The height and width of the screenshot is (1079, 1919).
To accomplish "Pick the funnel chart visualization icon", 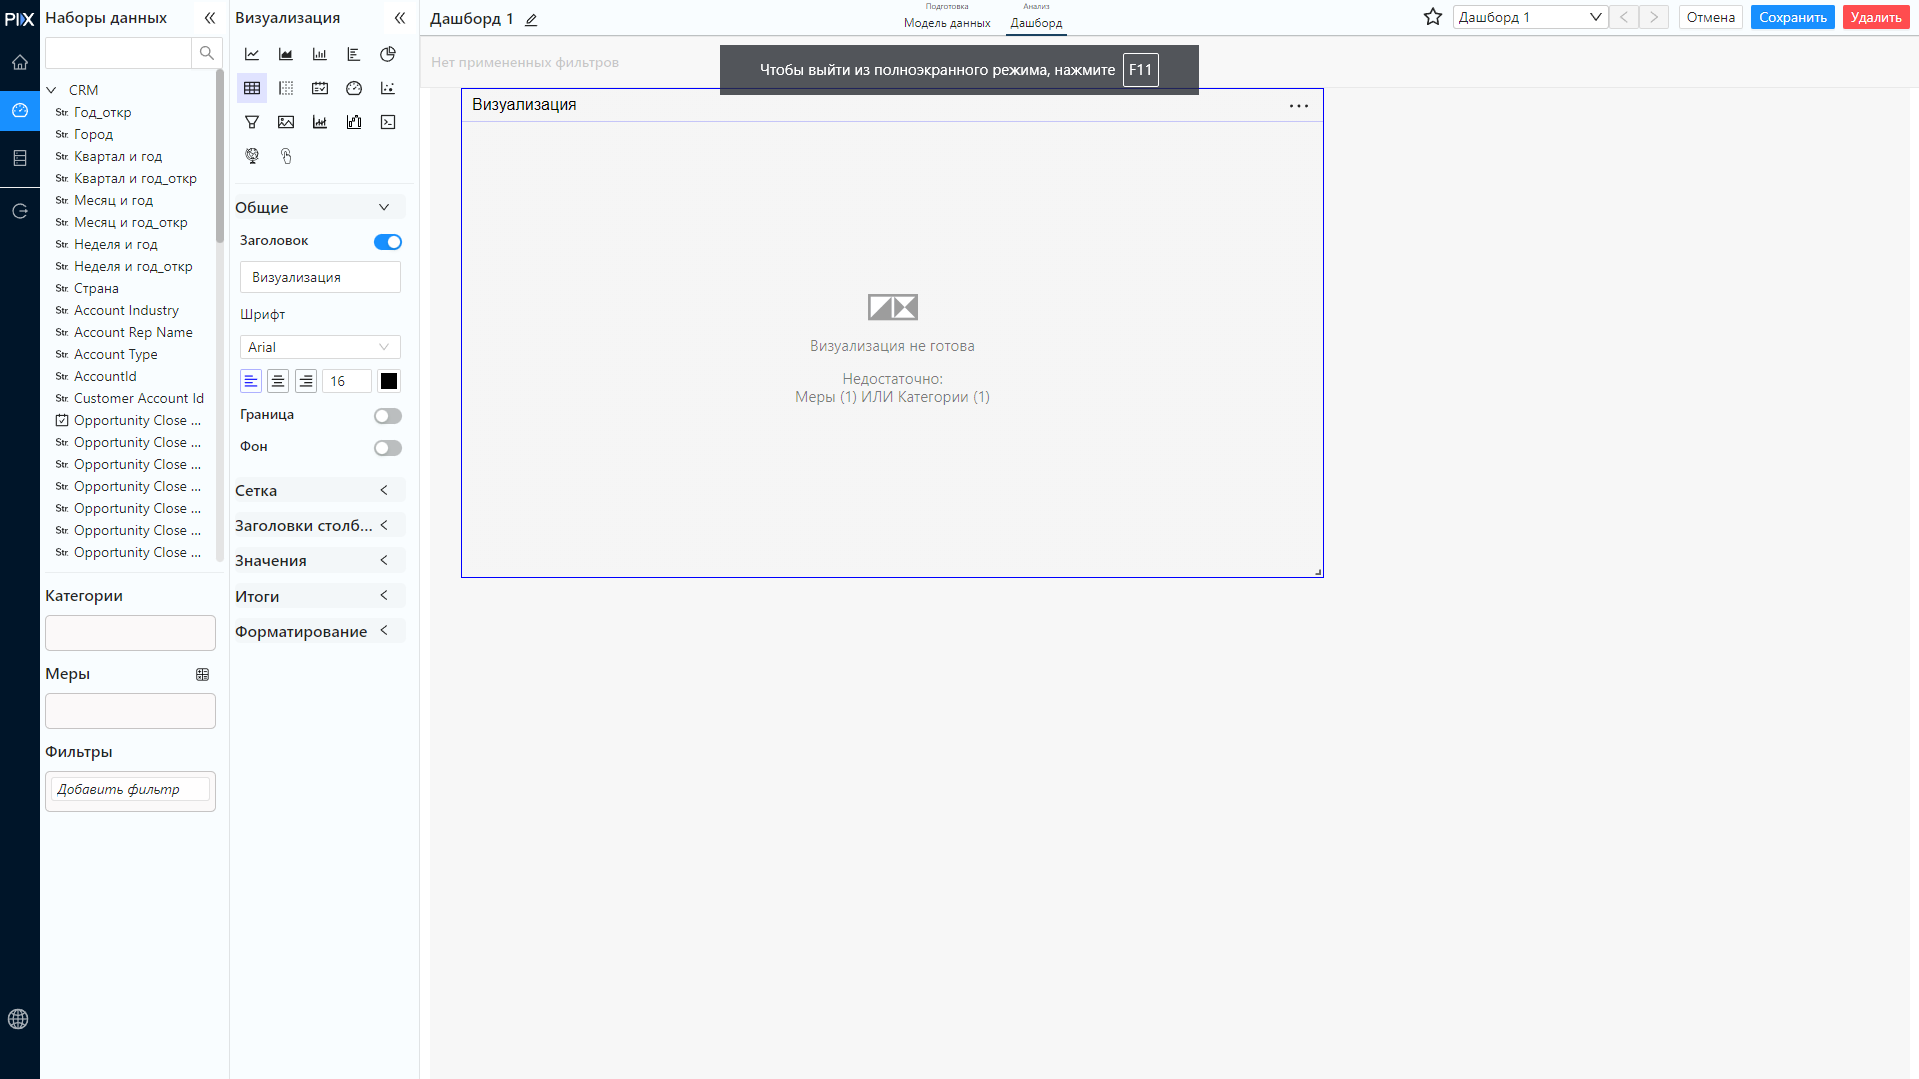I will pyautogui.click(x=252, y=122).
